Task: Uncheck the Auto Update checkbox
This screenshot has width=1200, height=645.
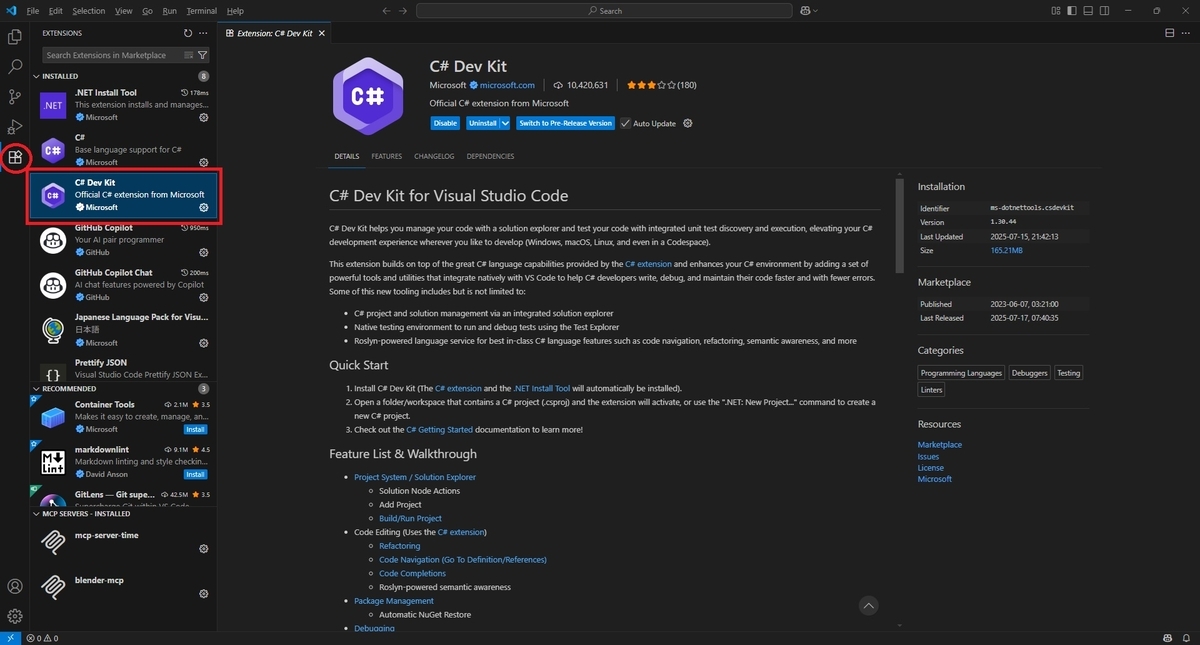Action: tap(625, 123)
